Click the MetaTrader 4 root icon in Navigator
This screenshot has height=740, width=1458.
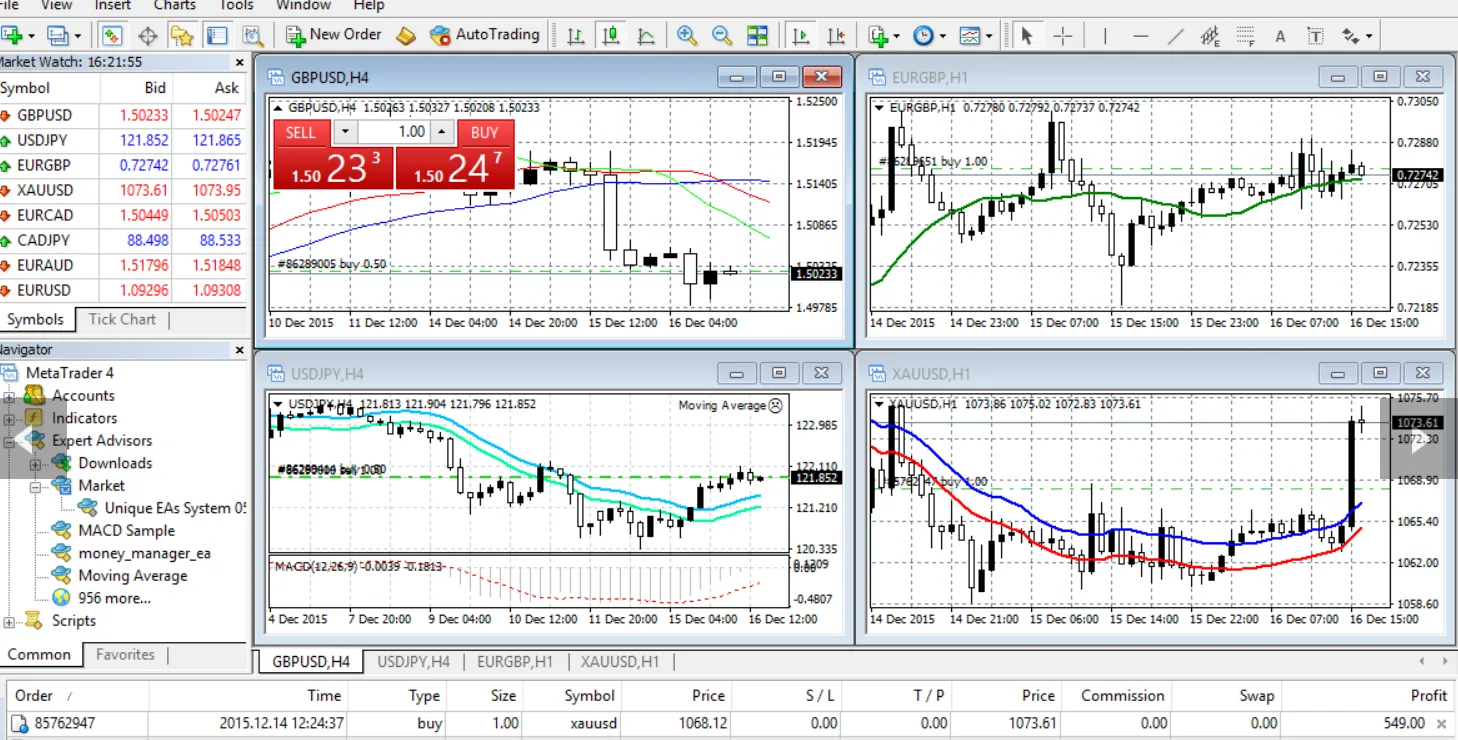click(11, 373)
